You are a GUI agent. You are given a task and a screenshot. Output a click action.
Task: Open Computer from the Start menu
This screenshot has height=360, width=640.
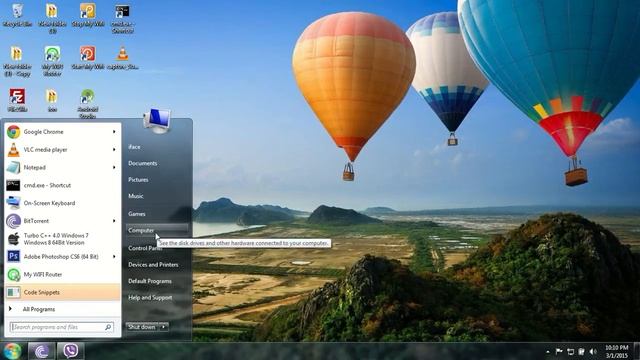point(157,230)
